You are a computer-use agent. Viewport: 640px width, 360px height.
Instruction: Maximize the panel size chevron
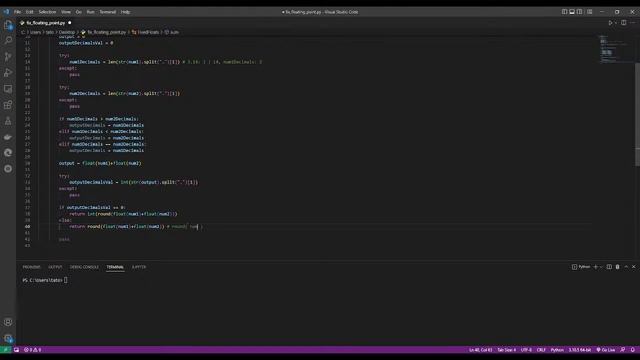[626, 267]
